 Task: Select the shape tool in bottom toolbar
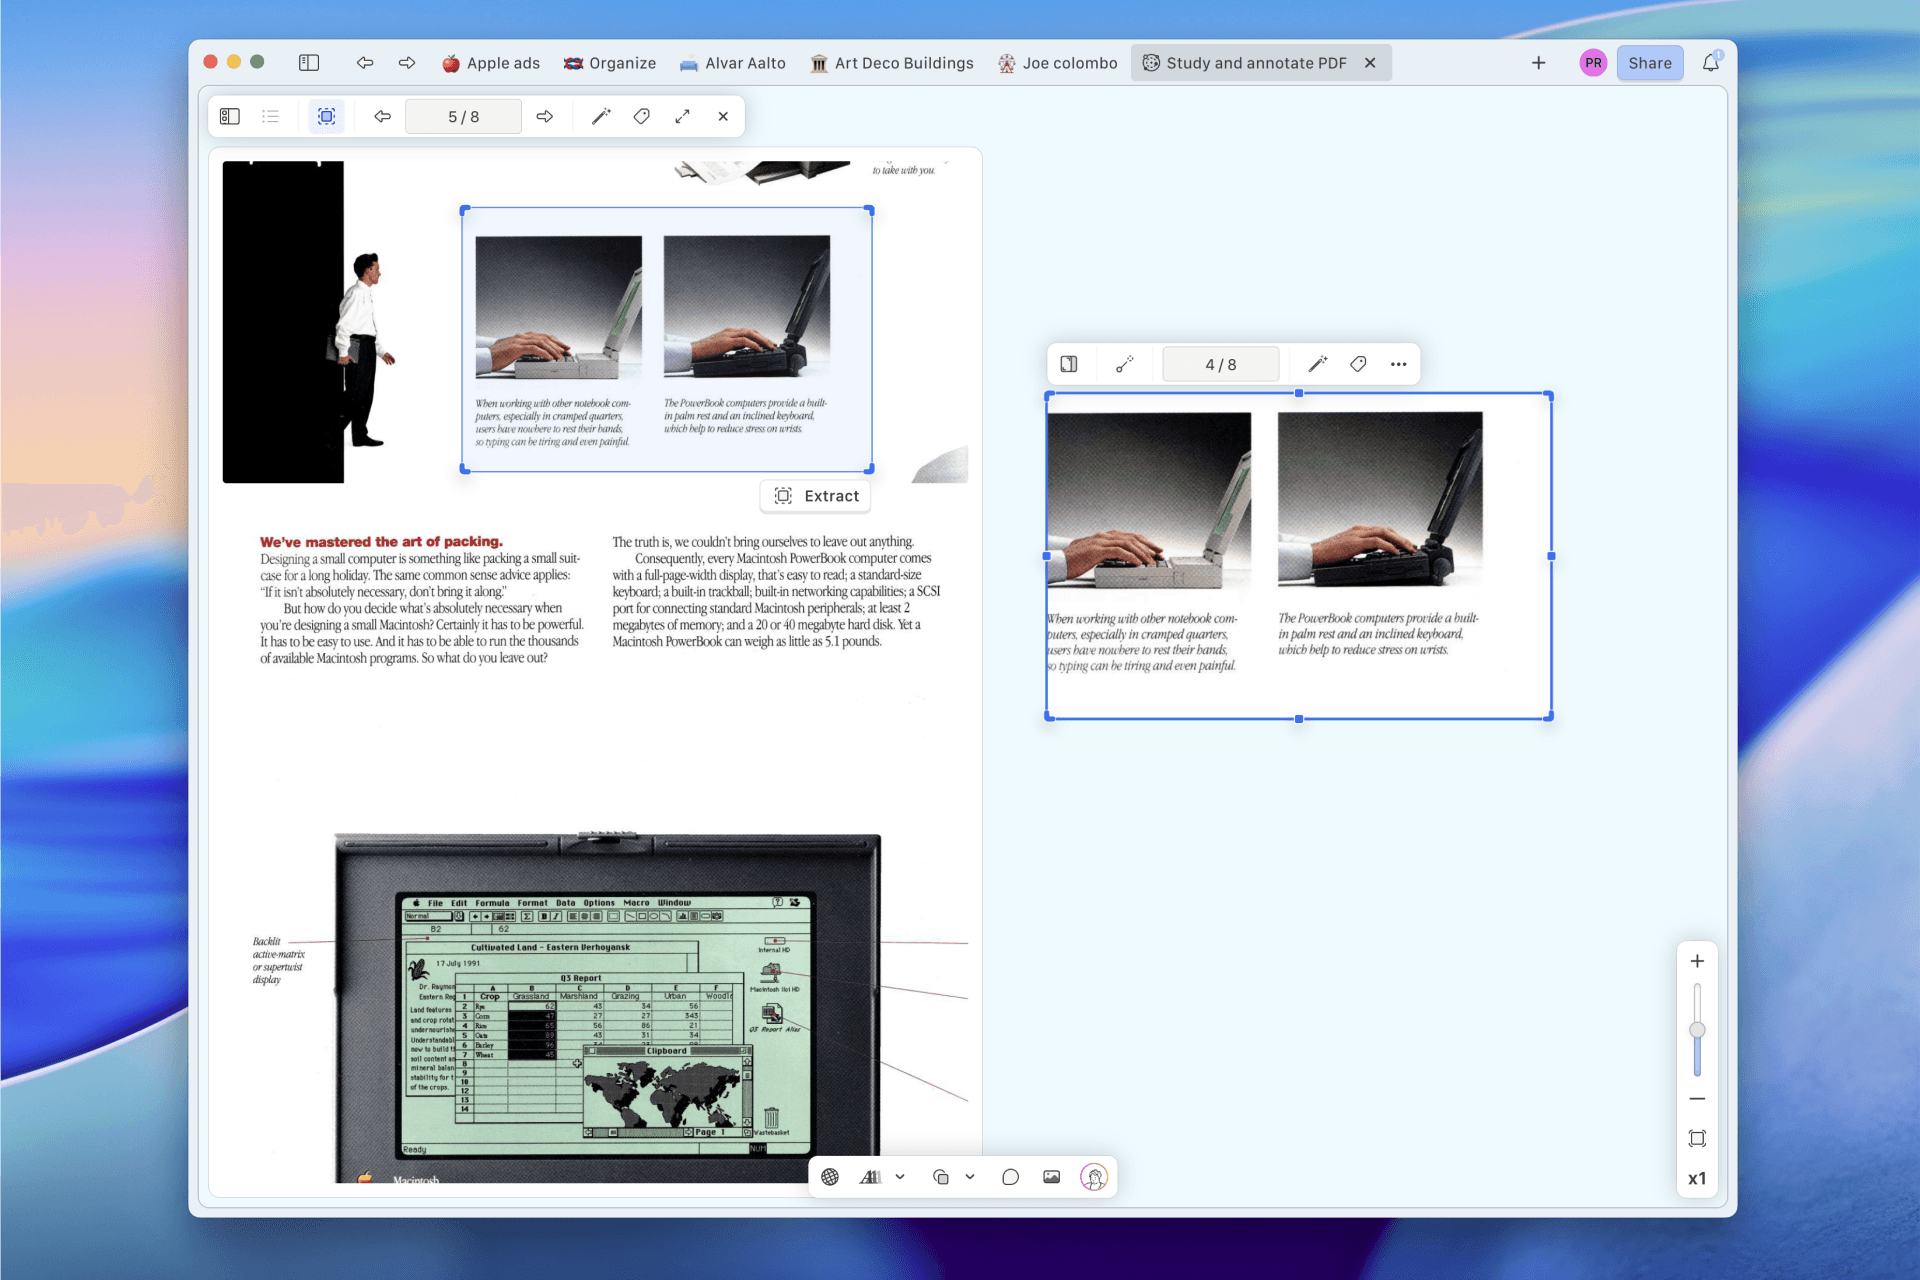coord(941,1177)
